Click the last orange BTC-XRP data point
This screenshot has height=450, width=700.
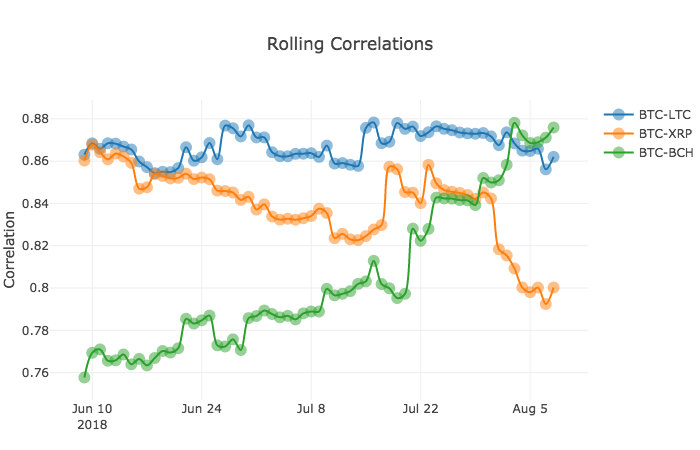(554, 288)
